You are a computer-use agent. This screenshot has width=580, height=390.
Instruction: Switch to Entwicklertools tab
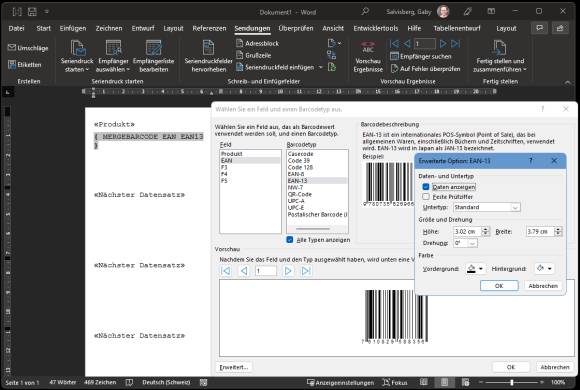[x=375, y=28]
